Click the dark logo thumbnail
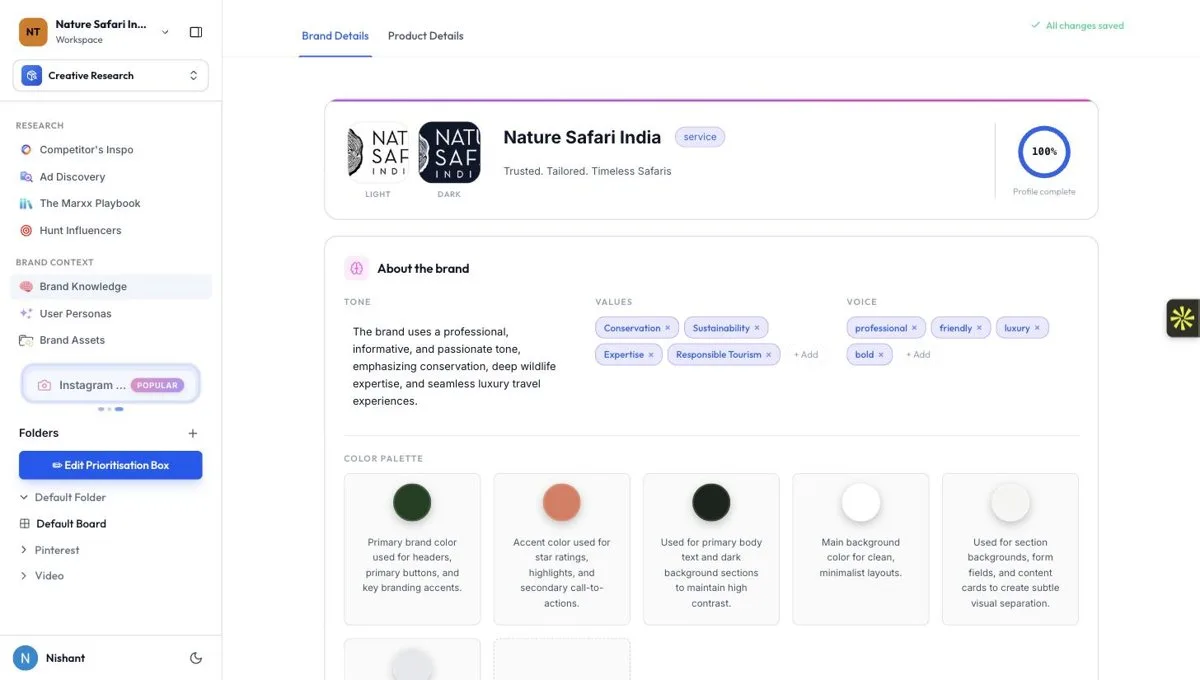The width and height of the screenshot is (1200, 680). [x=449, y=152]
